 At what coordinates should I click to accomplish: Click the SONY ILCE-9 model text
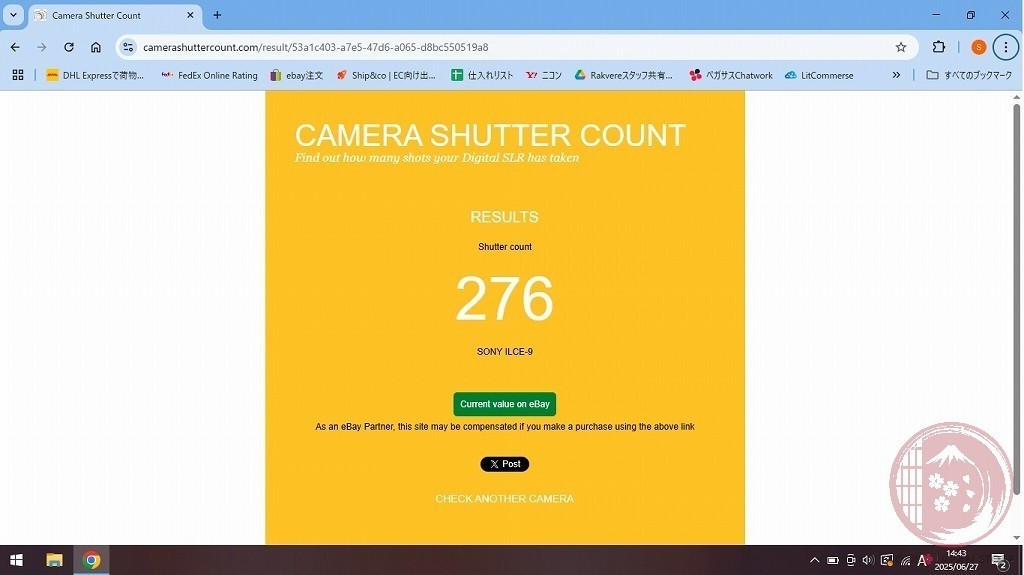(x=505, y=352)
